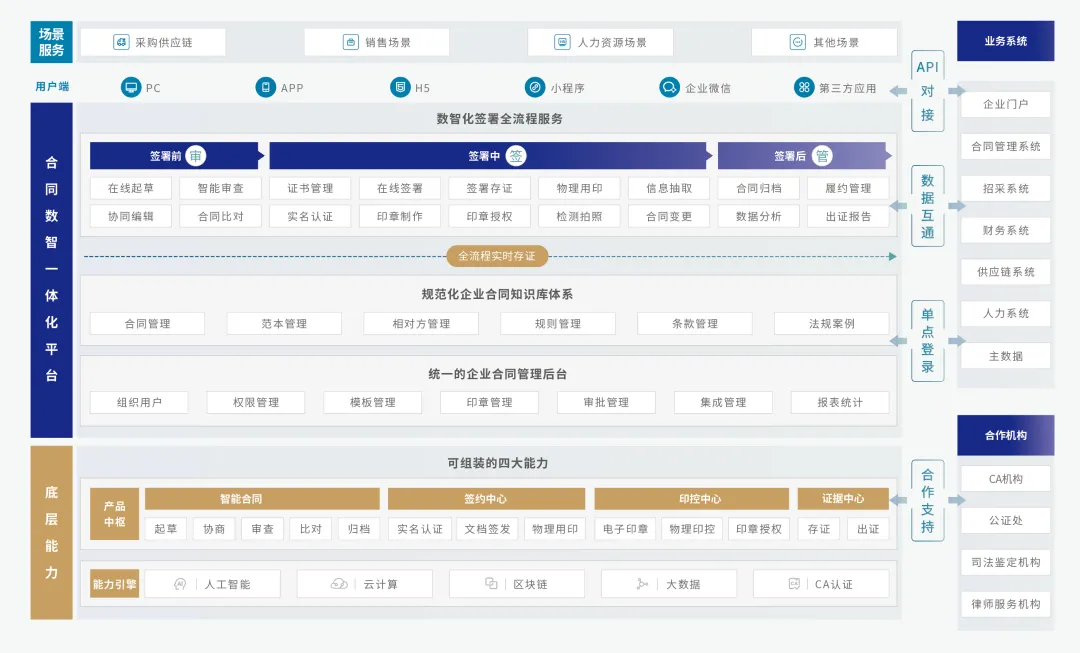This screenshot has width=1080, height=653.
Task: Select the 签约中心 capability header
Action: coord(486,499)
